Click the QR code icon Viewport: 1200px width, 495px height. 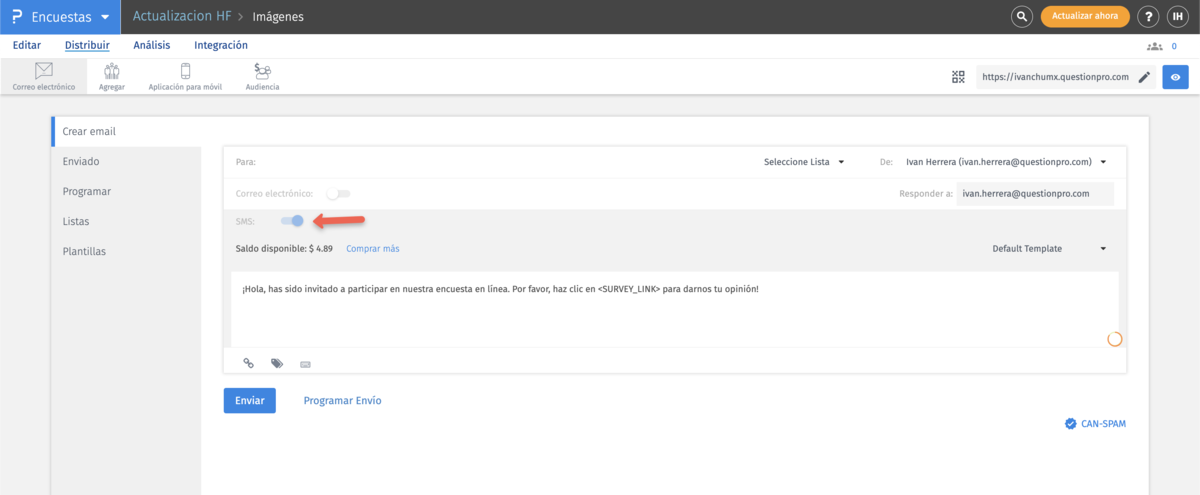coord(958,77)
